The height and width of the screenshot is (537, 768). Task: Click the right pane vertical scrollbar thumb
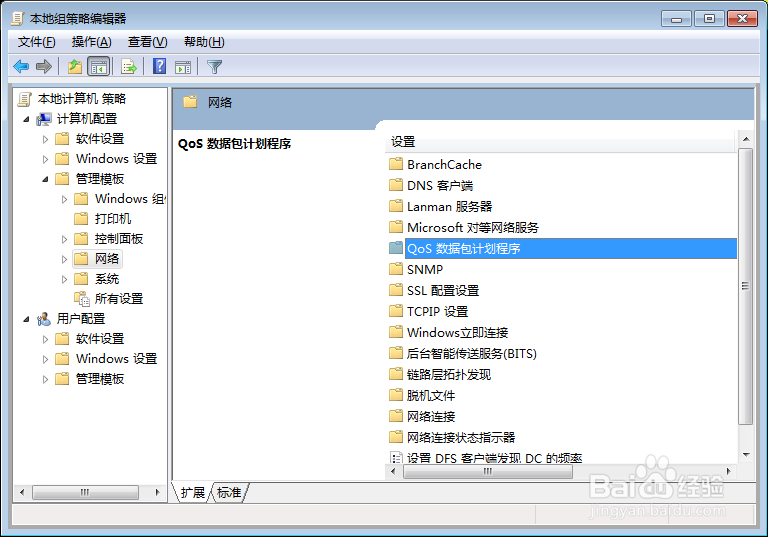745,286
